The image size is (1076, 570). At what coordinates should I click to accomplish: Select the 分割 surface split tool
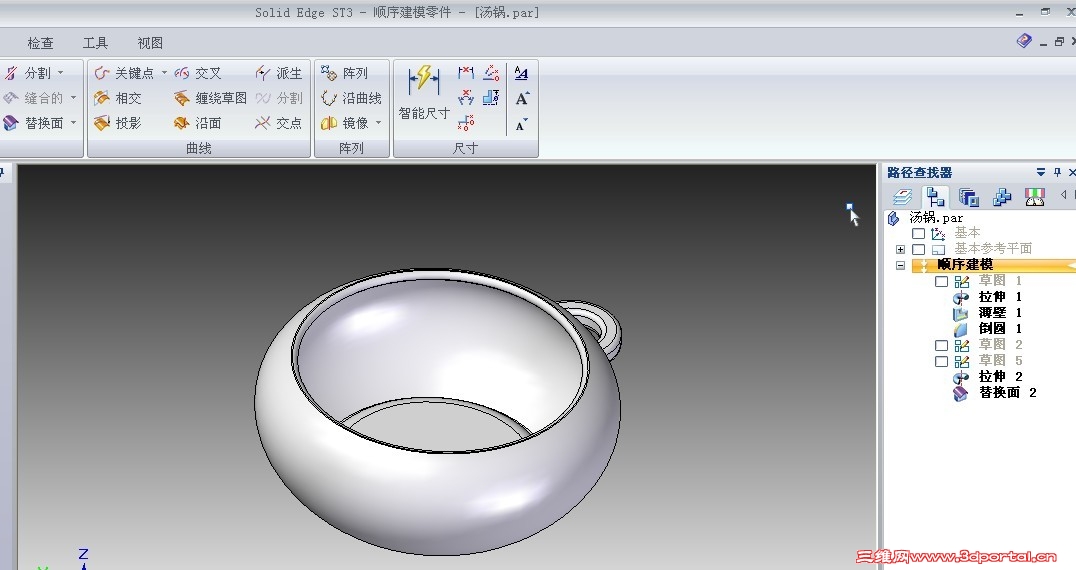point(27,73)
